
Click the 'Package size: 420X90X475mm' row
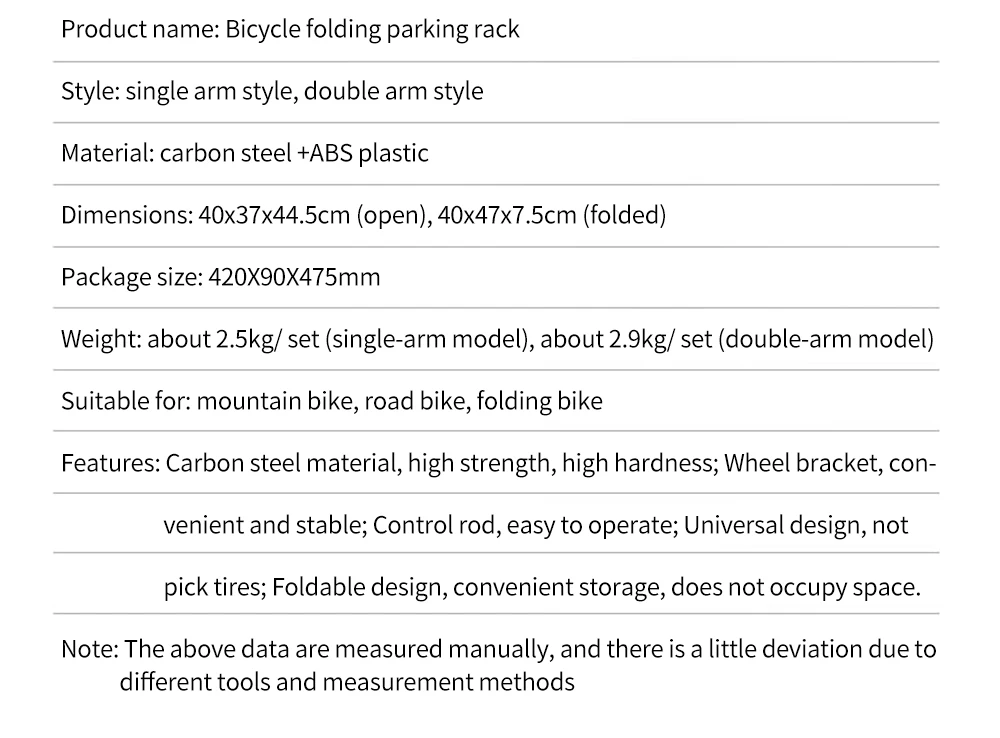pos(220,277)
